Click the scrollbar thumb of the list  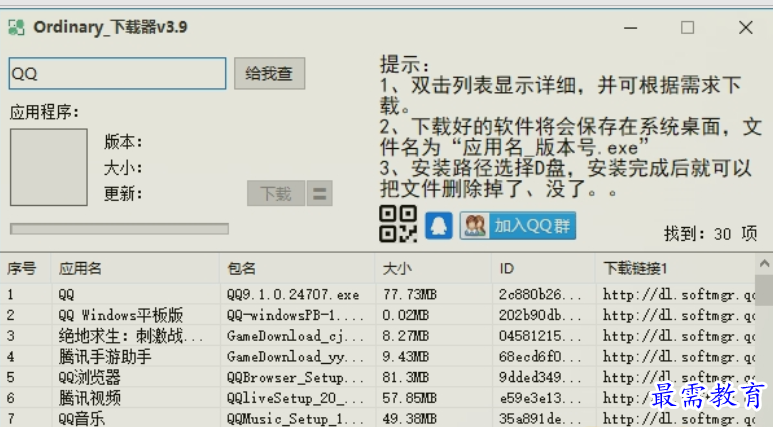pyautogui.click(x=764, y=290)
